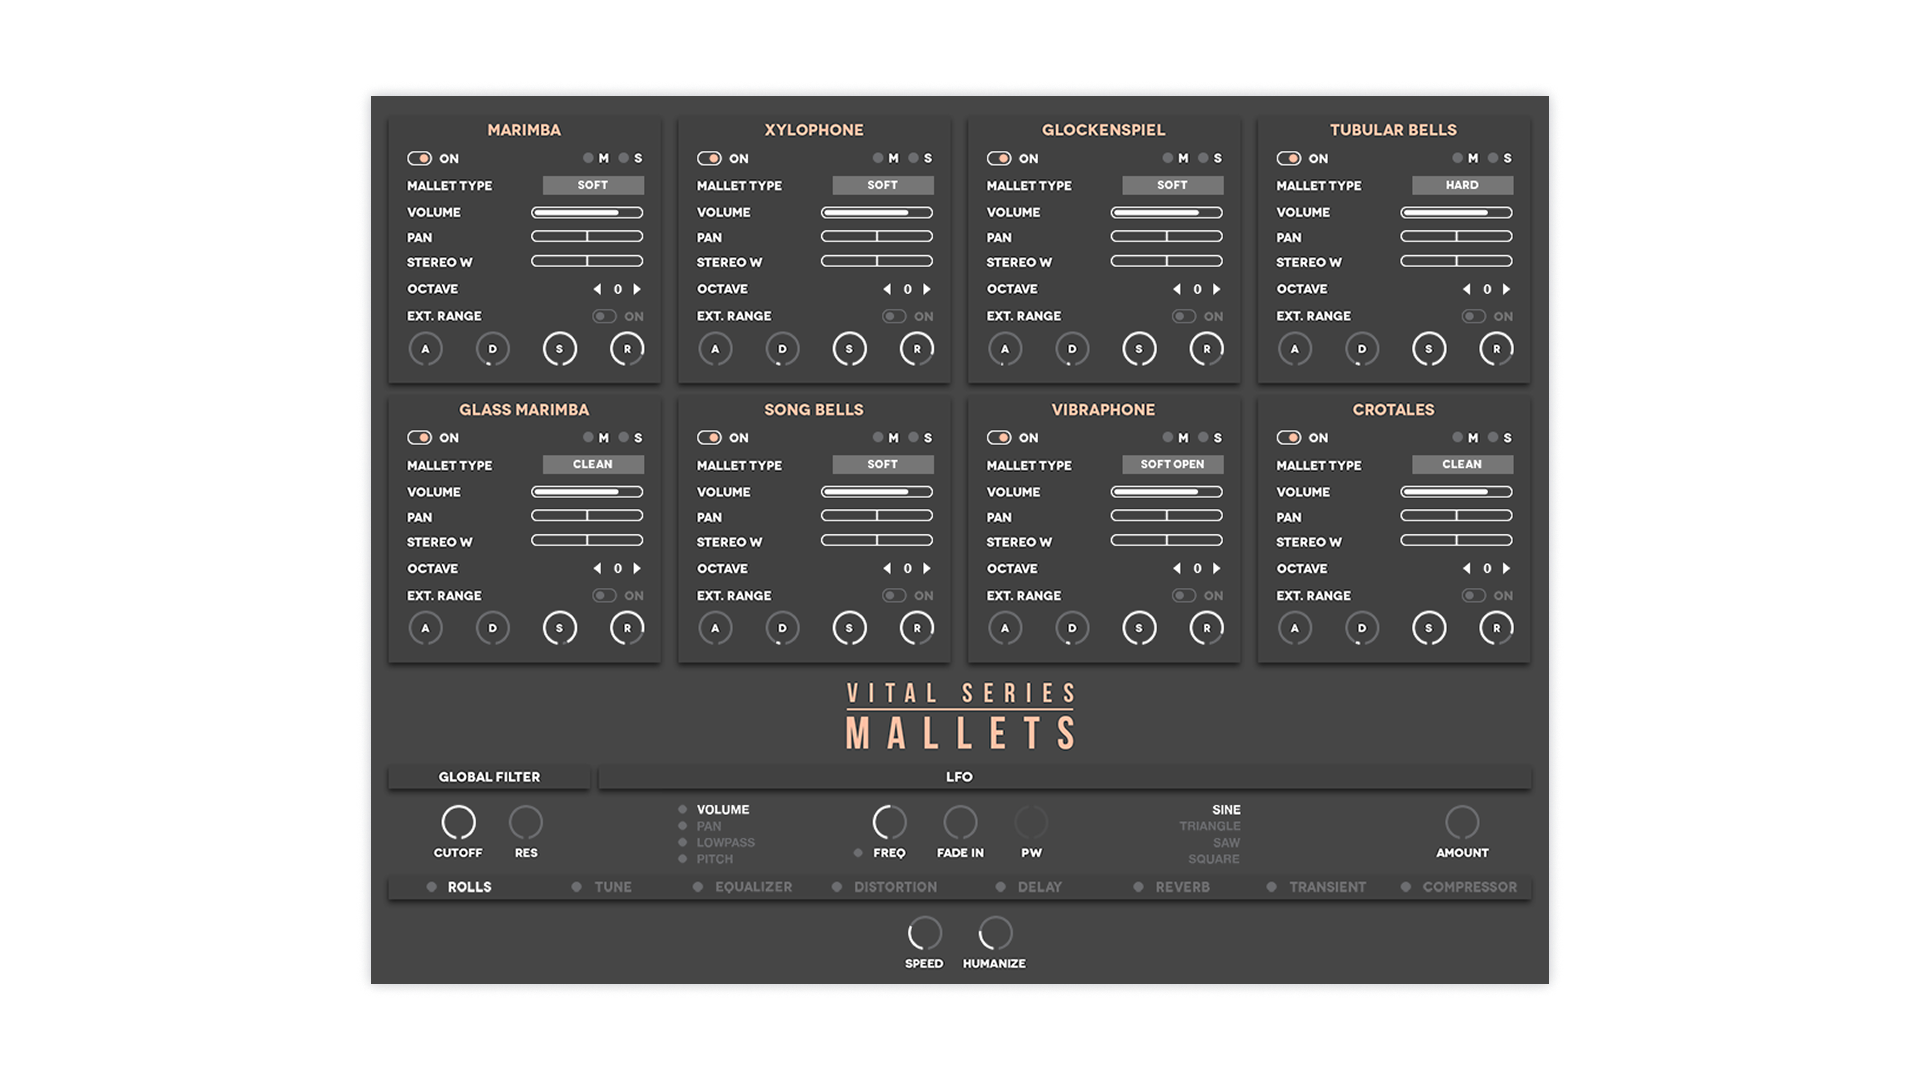Click the LFO Fade In knob
Viewport: 1920px width, 1080px height.
coord(960,822)
